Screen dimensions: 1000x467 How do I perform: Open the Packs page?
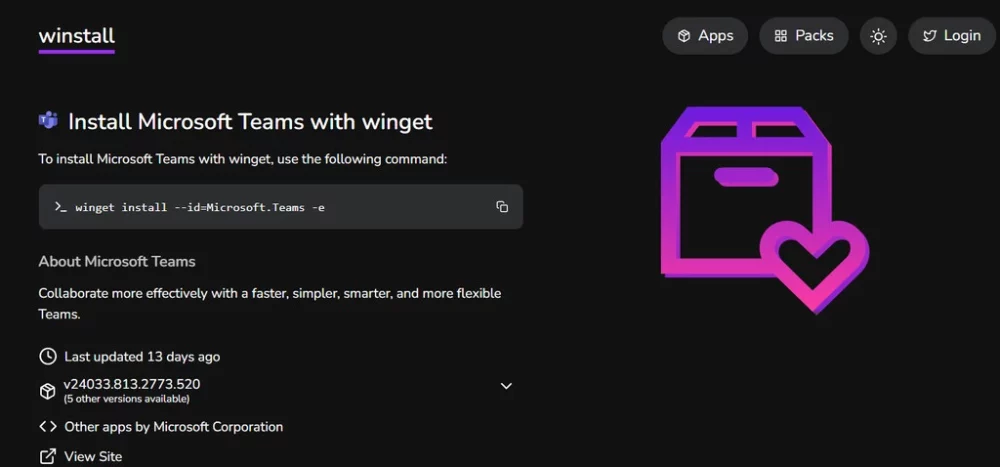804,36
